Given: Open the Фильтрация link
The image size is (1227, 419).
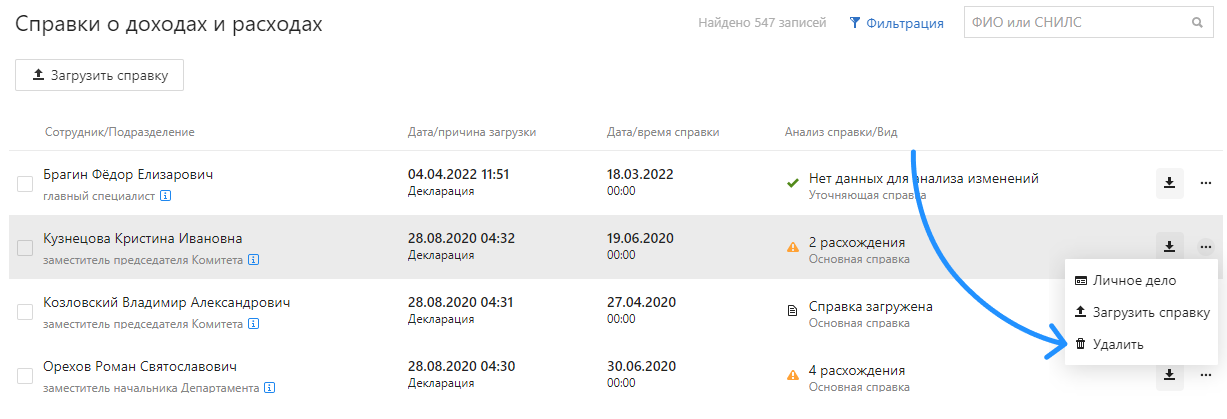Looking at the screenshot, I should [x=896, y=23].
